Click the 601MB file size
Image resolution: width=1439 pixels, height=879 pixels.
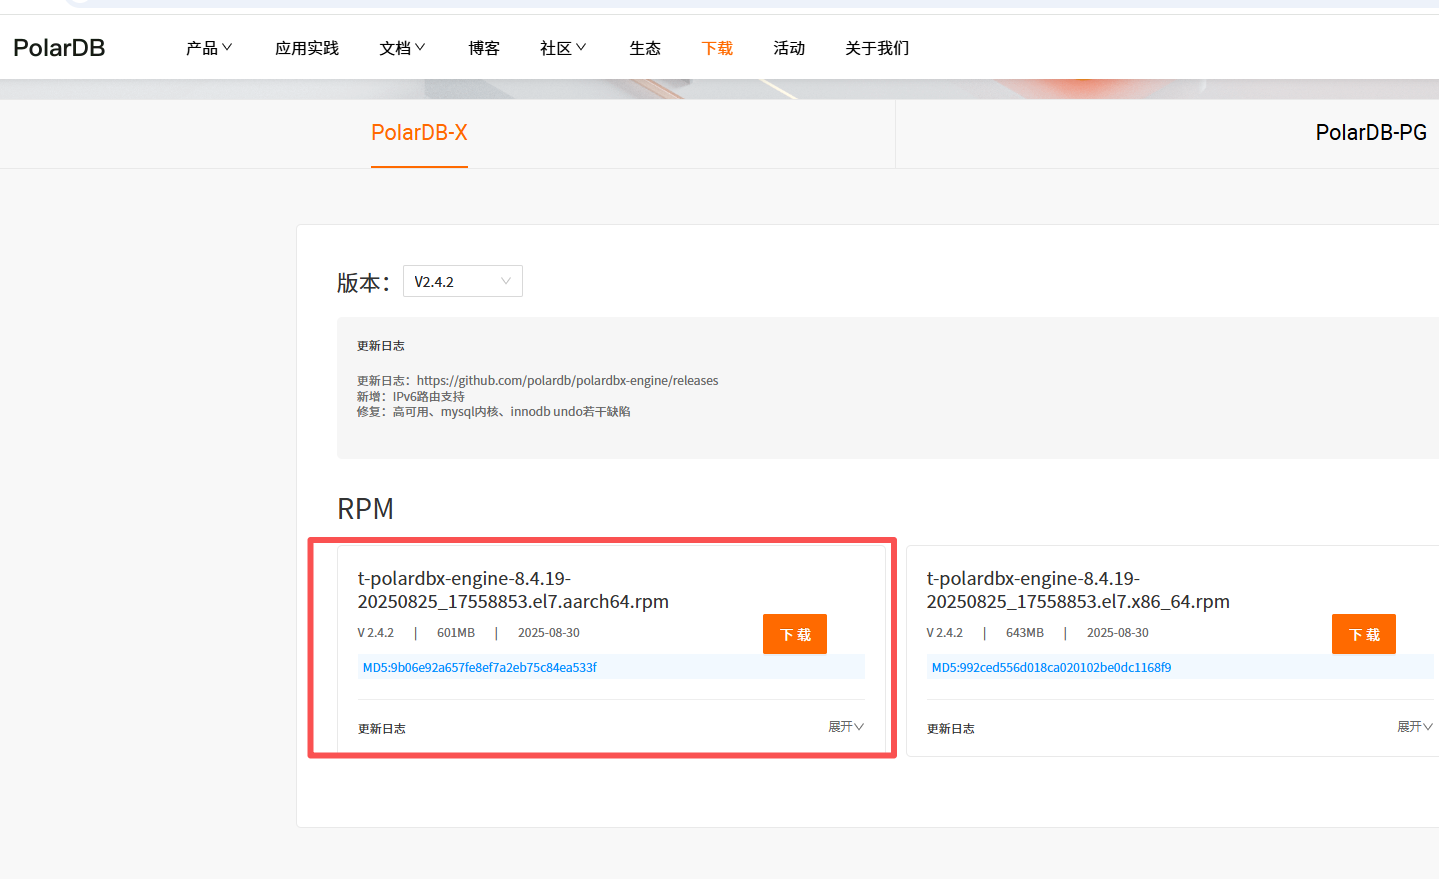click(456, 633)
